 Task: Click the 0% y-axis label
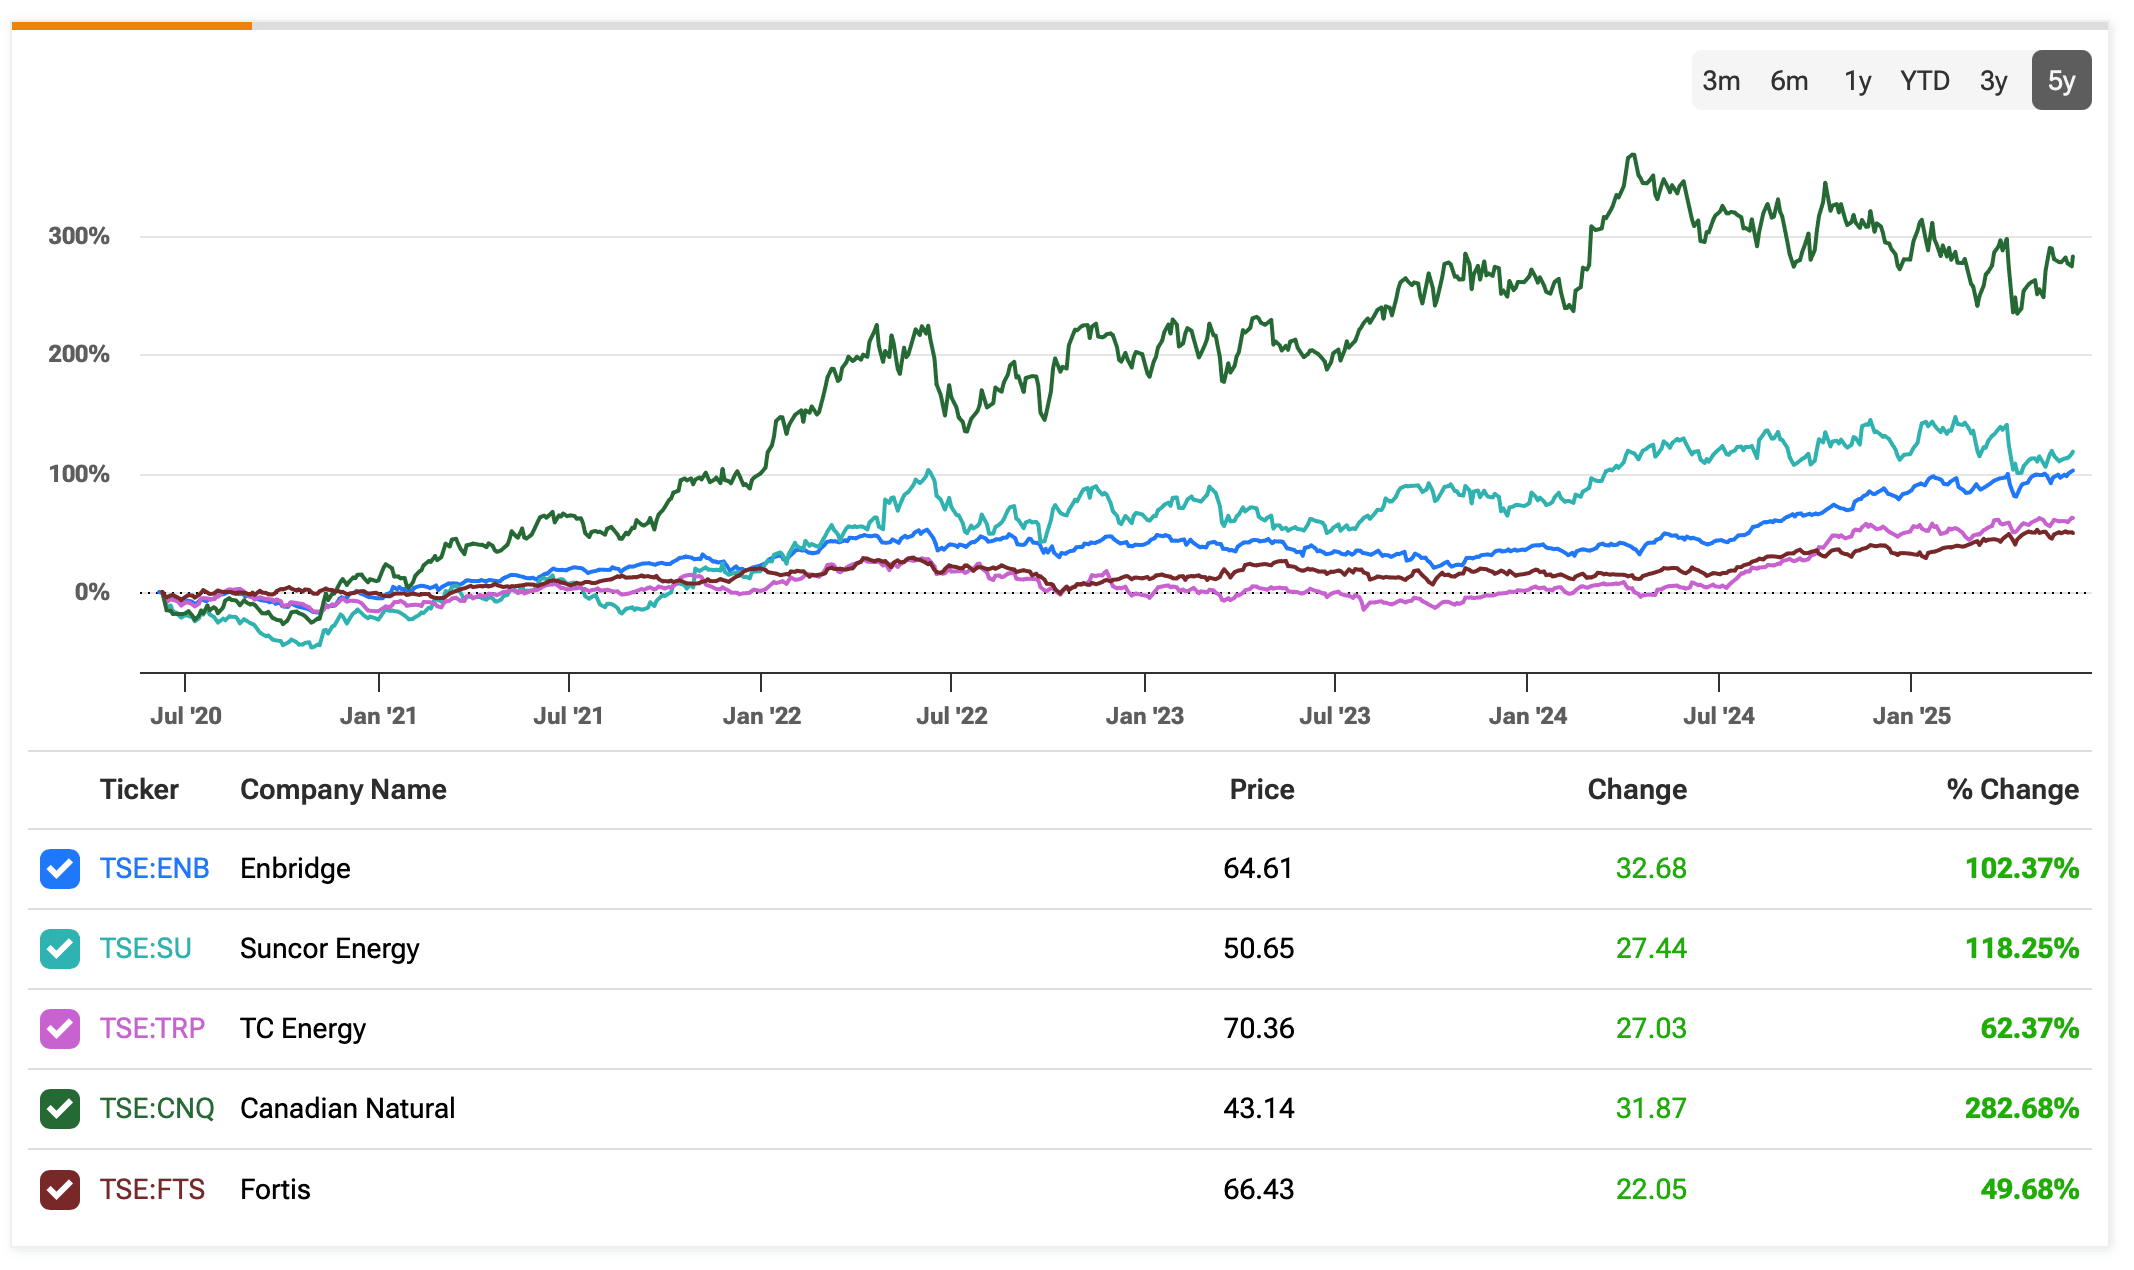click(92, 592)
